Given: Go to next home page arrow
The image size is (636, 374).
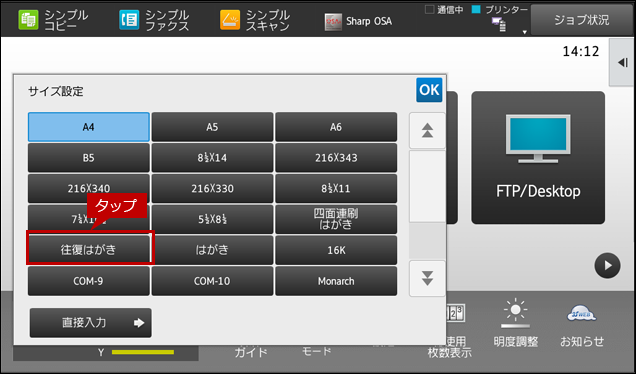Looking at the screenshot, I should click(x=607, y=266).
